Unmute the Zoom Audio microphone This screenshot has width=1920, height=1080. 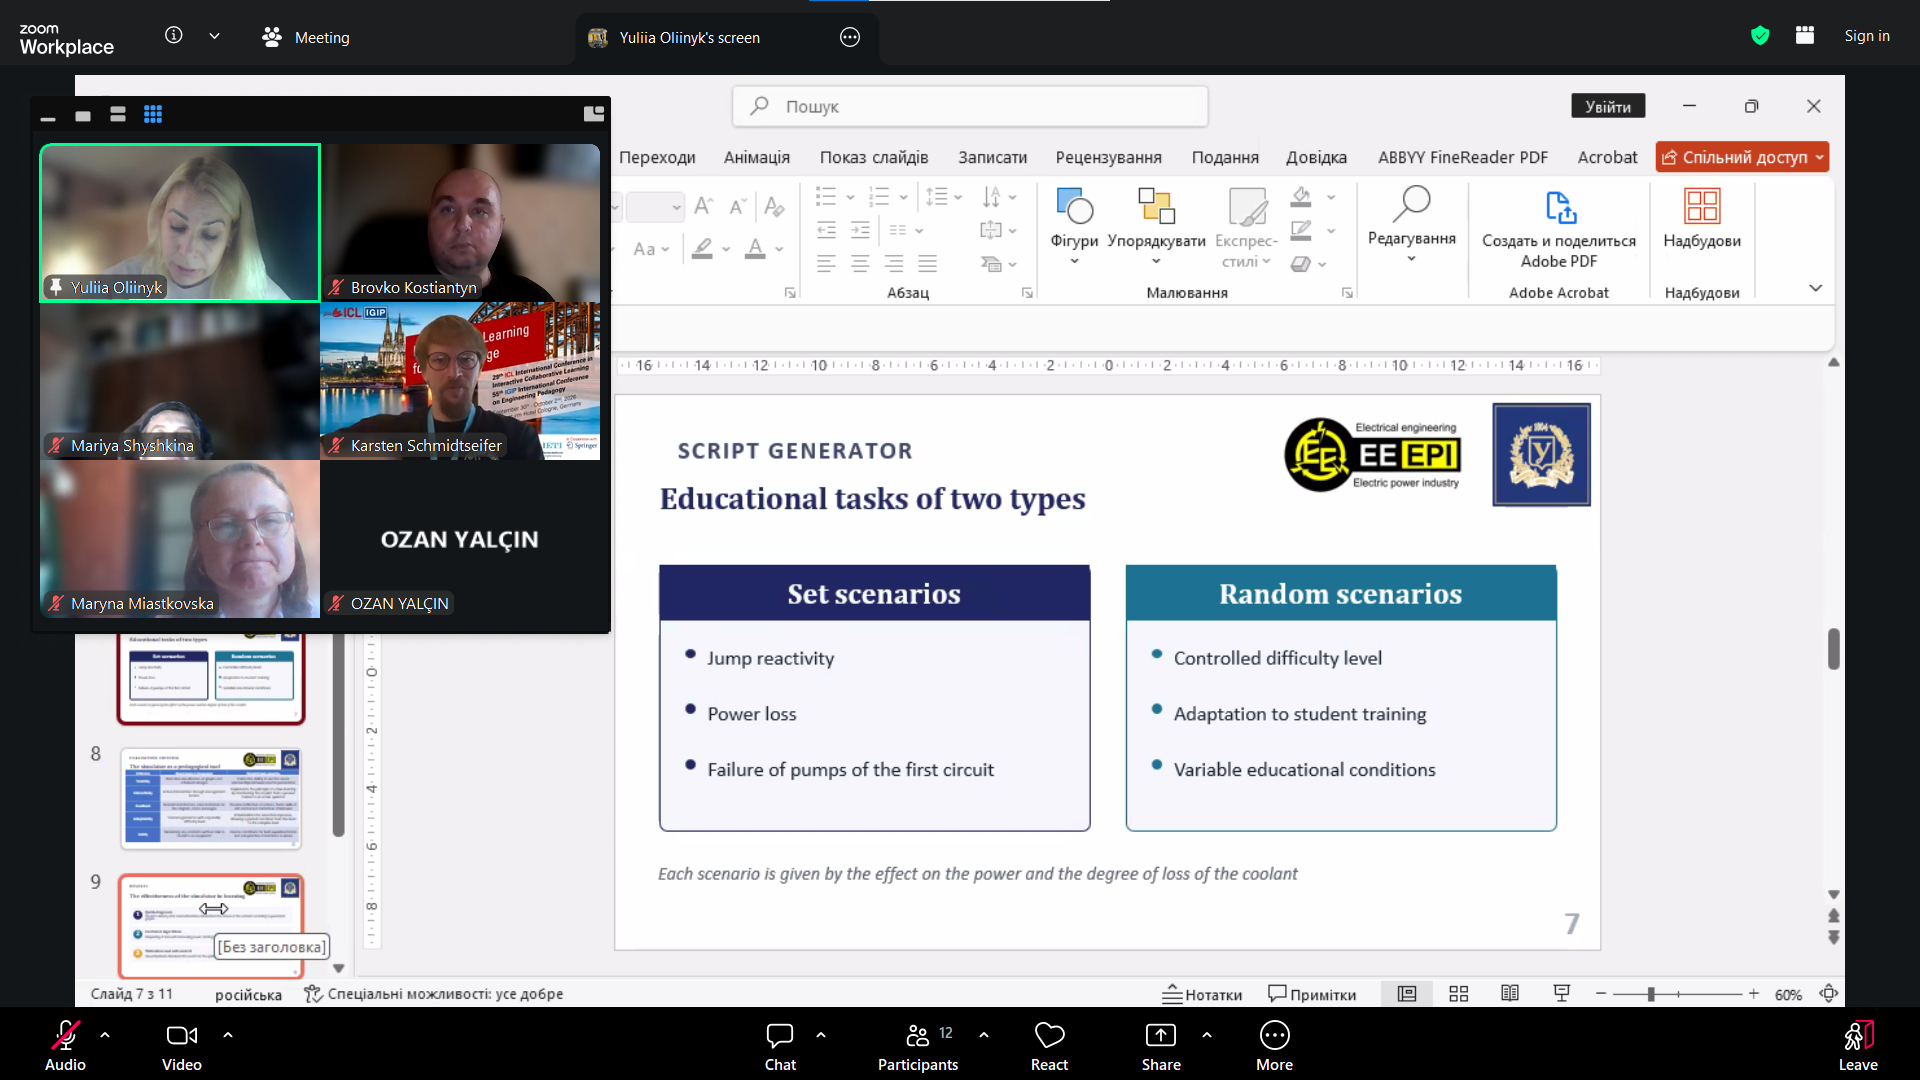65,1046
